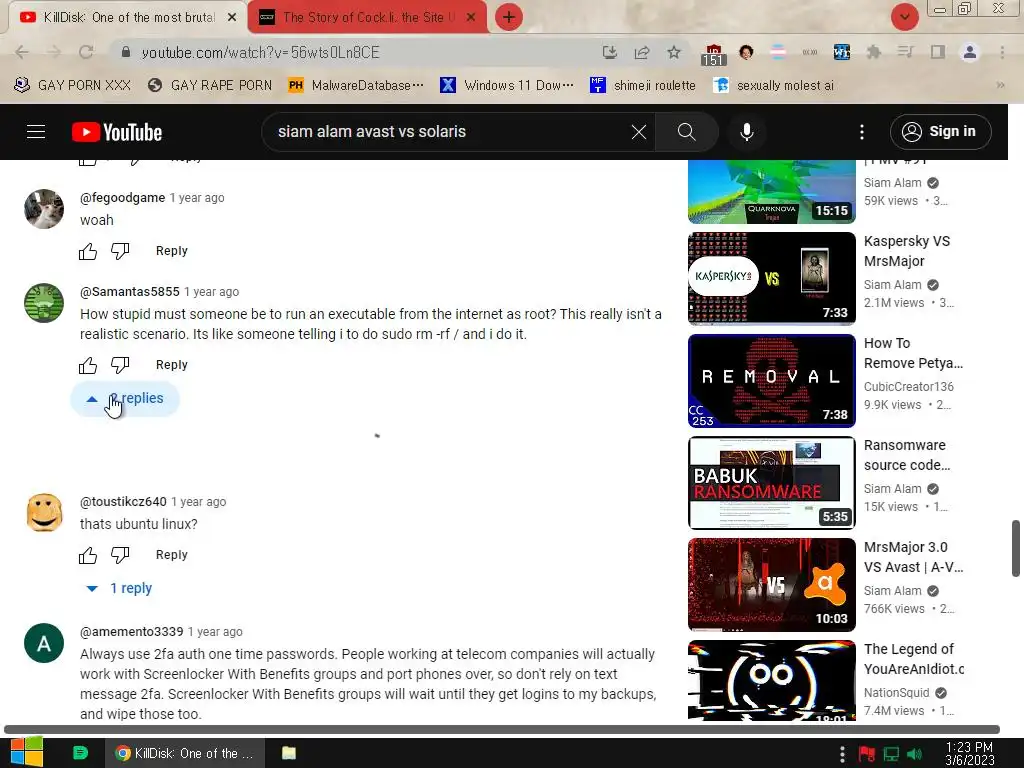Sign in to YouTube
Viewport: 1024px width, 768px height.
940,132
